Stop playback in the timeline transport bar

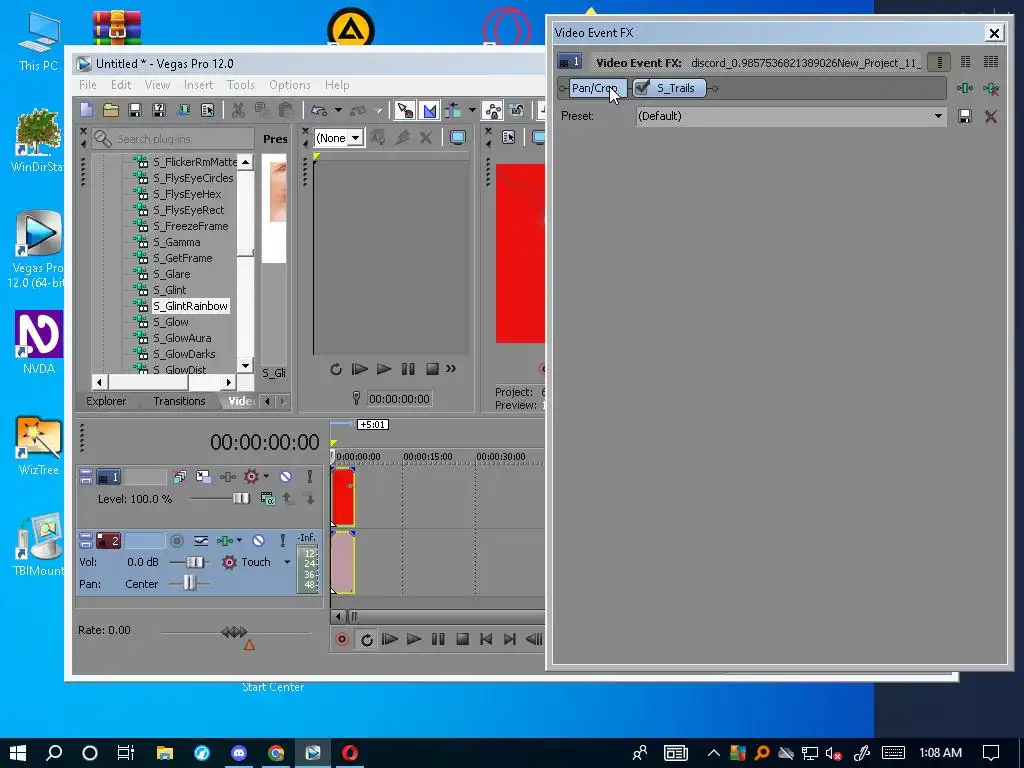click(462, 639)
